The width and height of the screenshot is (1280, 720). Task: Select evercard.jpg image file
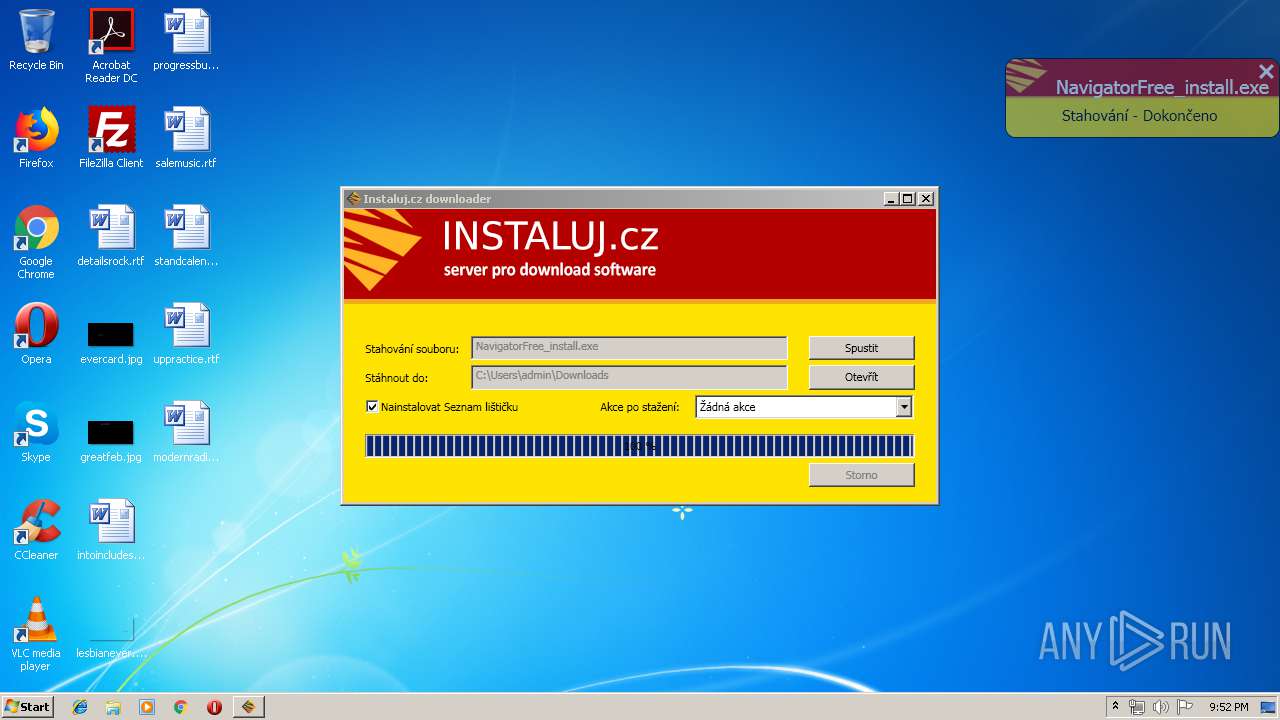111,342
